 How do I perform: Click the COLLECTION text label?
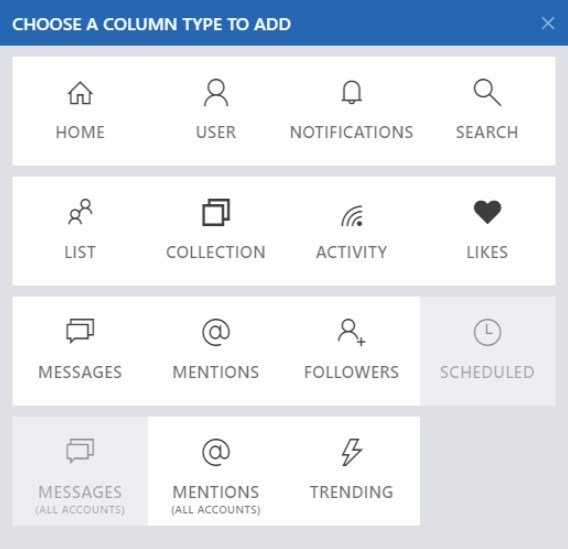[x=216, y=252]
